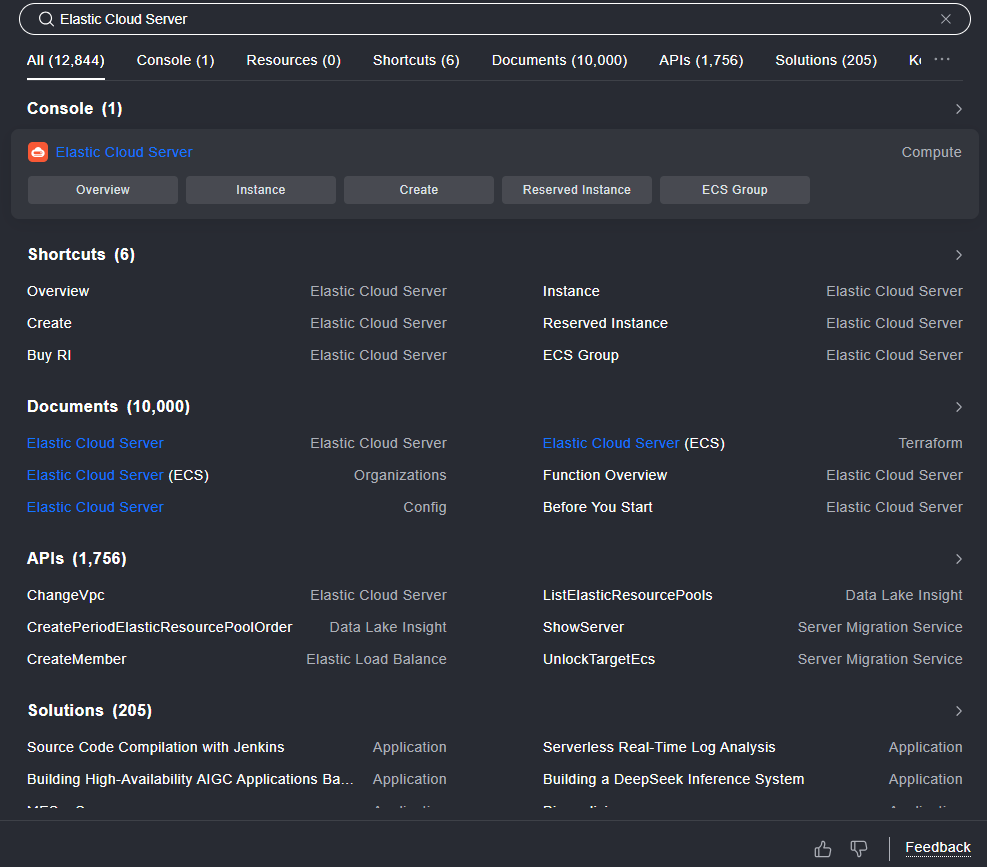Expand the Shortcuts results chevron
Image resolution: width=987 pixels, height=867 pixels.
click(x=959, y=255)
